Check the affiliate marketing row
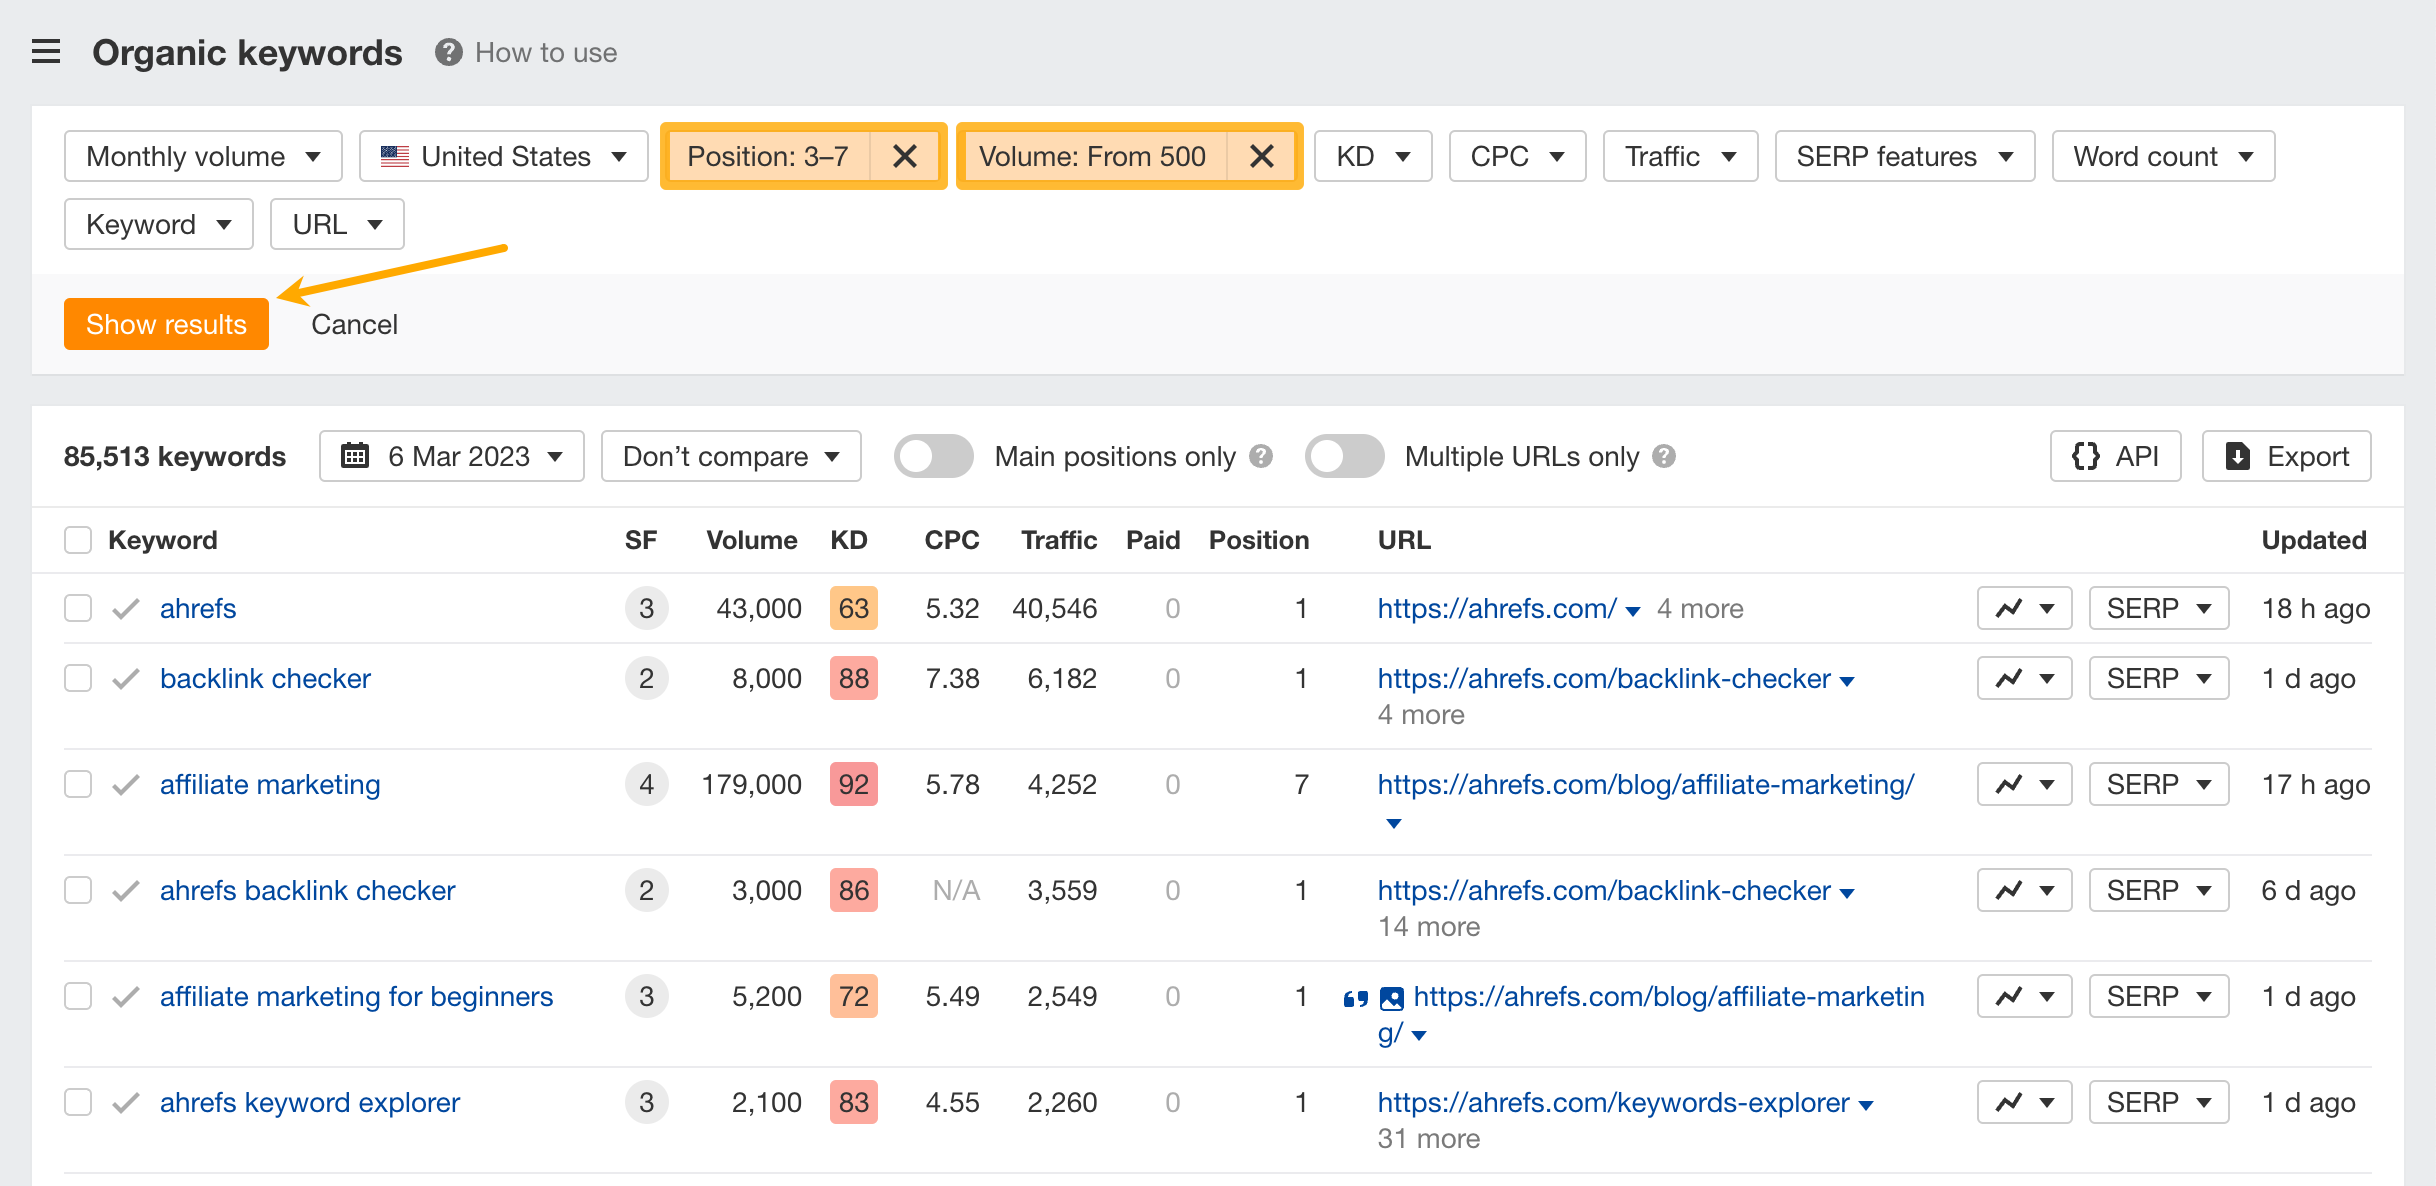Image resolution: width=2436 pixels, height=1186 pixels. coord(78,784)
